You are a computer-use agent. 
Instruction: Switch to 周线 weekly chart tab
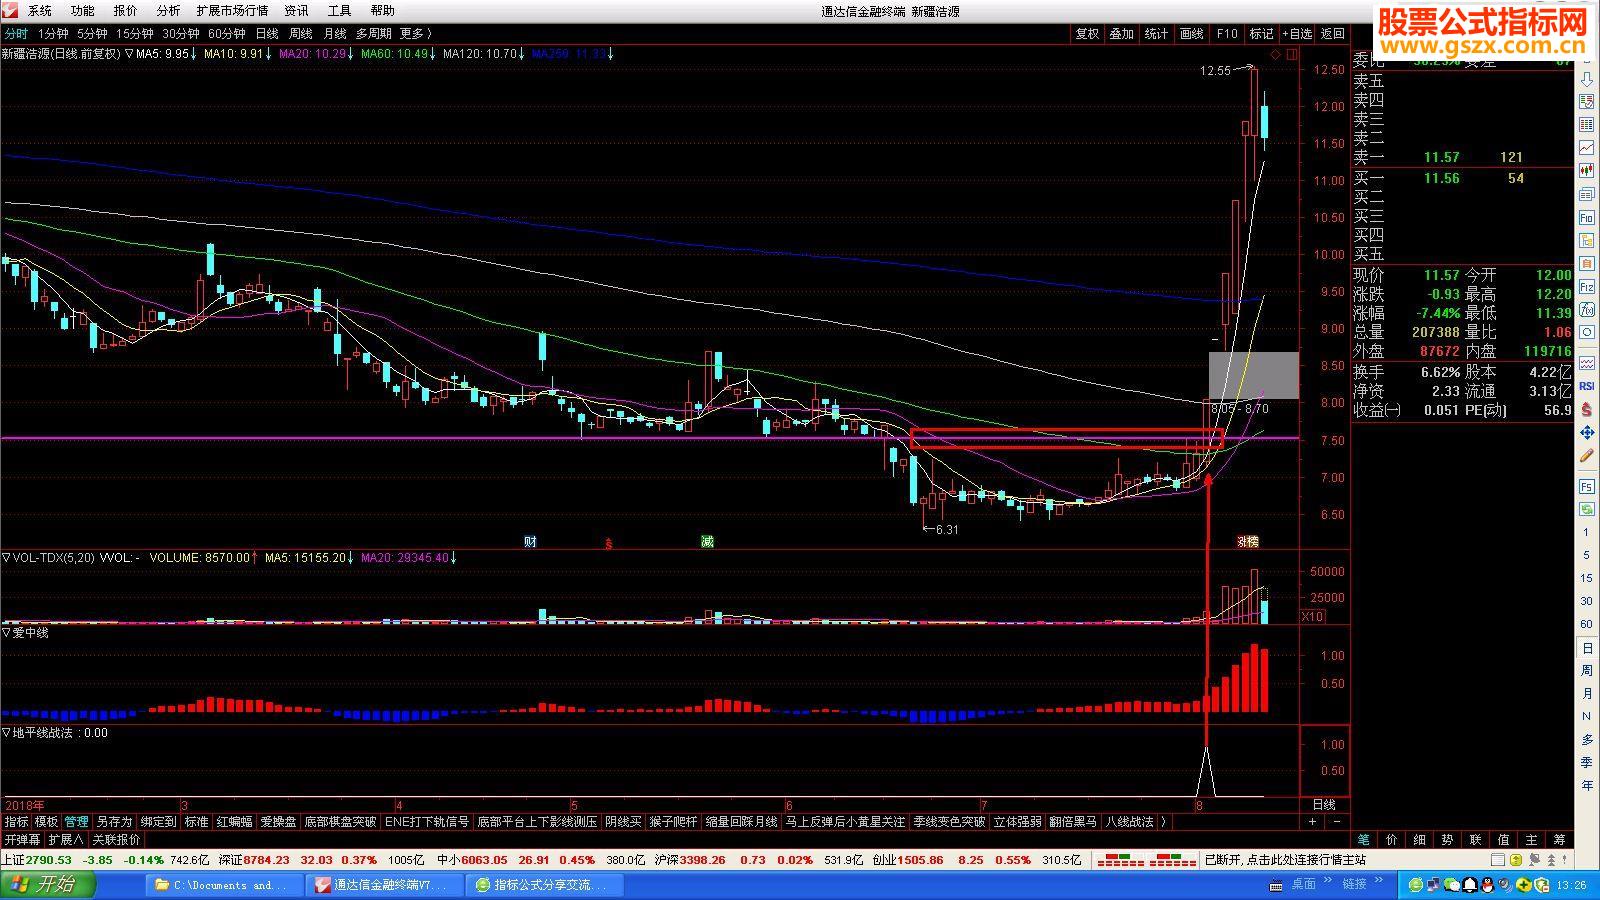[x=300, y=34]
